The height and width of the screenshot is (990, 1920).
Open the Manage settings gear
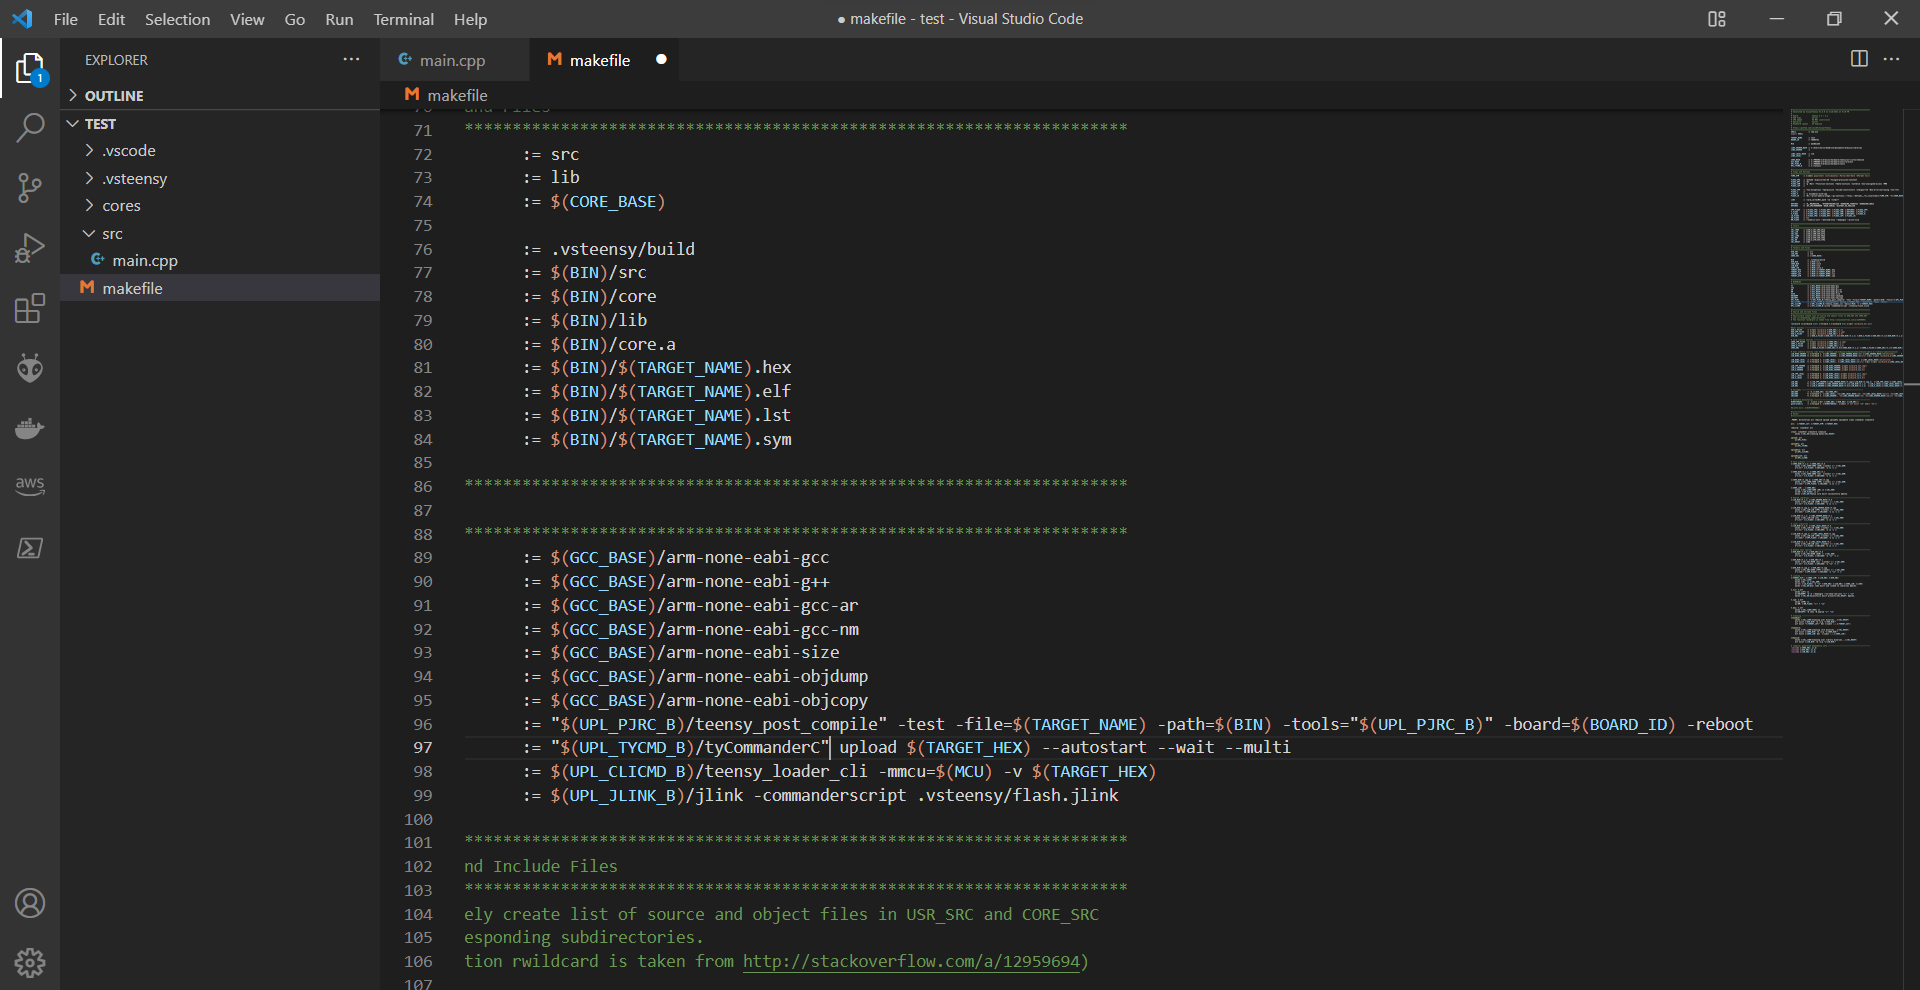pyautogui.click(x=30, y=962)
